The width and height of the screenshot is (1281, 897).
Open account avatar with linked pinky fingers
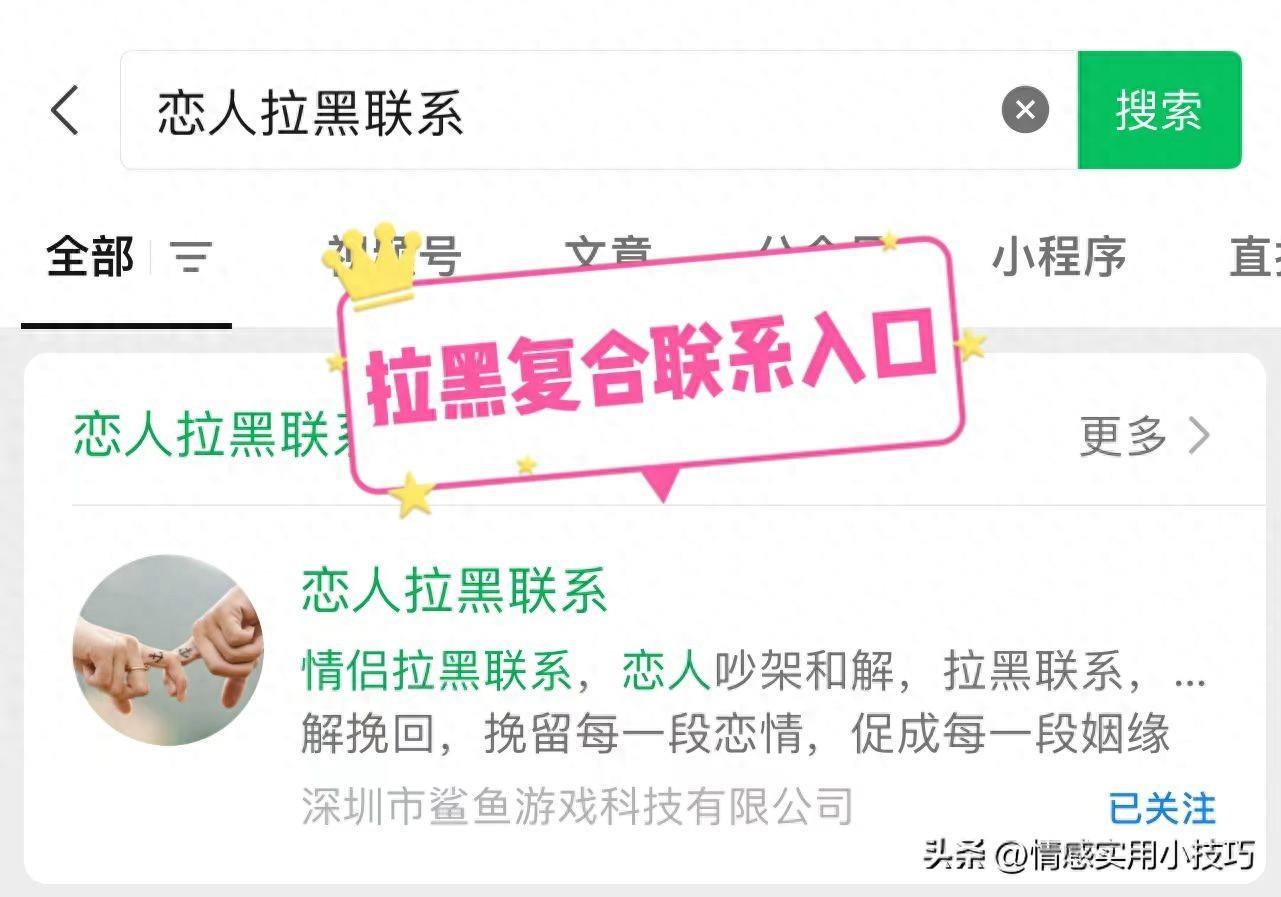(x=169, y=650)
